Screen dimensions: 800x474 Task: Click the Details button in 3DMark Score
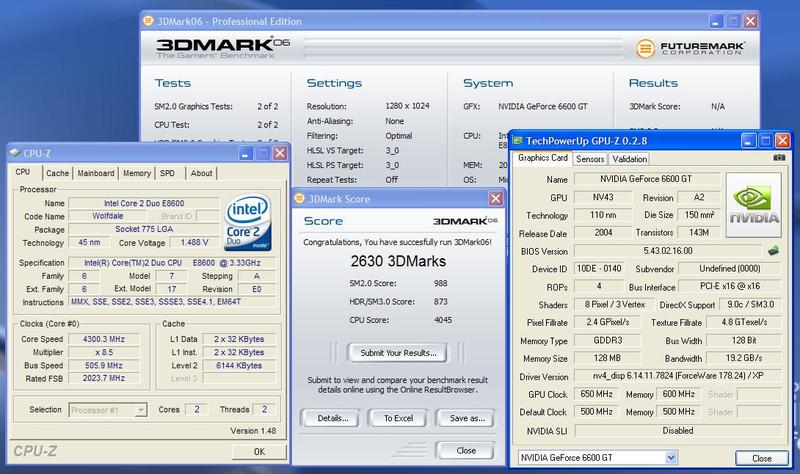pyautogui.click(x=332, y=418)
